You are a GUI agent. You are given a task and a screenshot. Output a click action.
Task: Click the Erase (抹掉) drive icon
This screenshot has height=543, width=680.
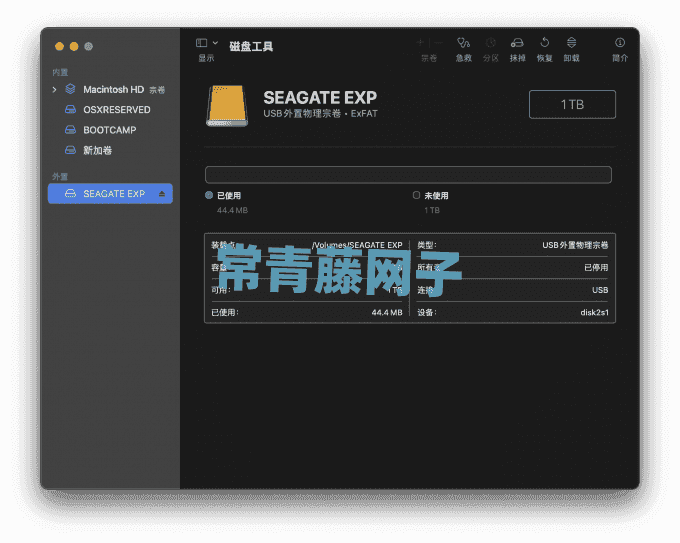tap(517, 43)
